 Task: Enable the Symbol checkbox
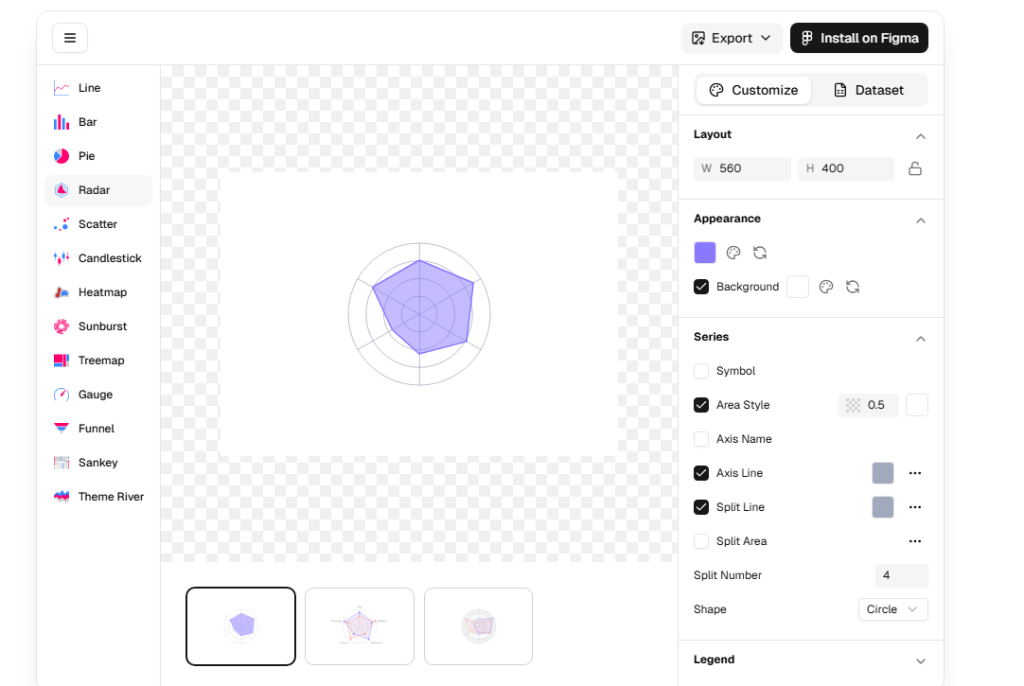point(701,371)
